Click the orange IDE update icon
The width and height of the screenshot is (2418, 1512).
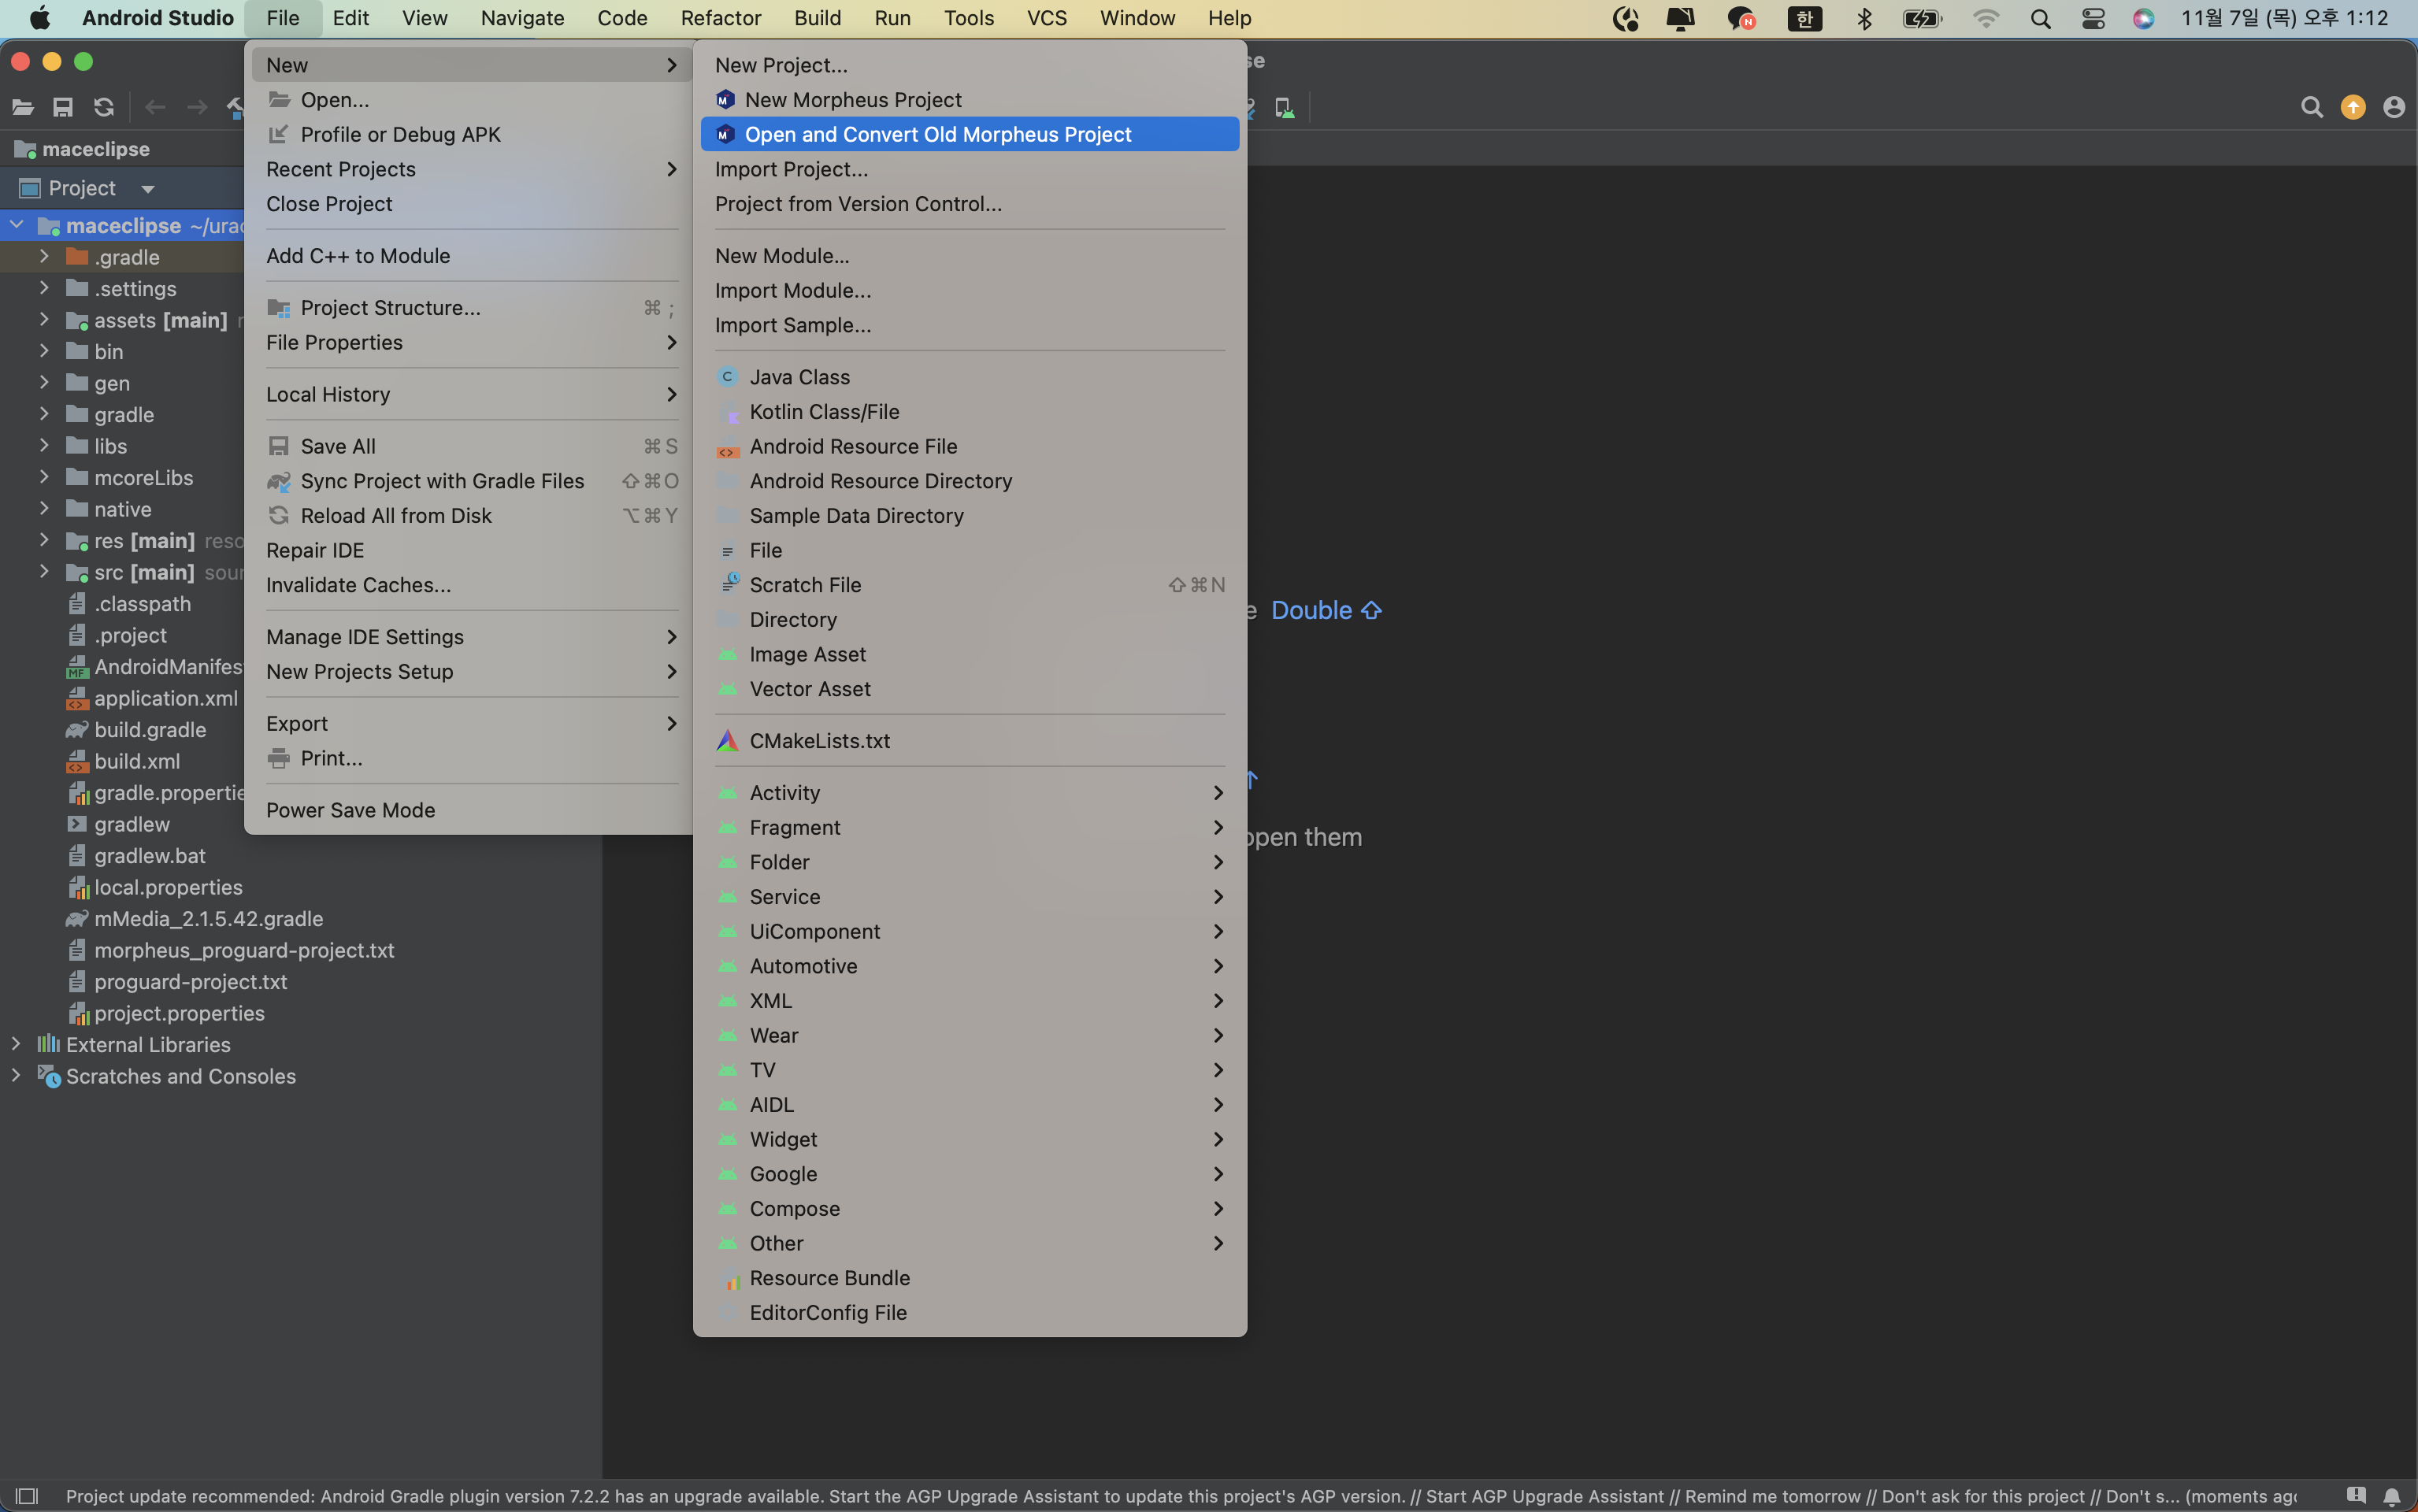pyautogui.click(x=2353, y=107)
